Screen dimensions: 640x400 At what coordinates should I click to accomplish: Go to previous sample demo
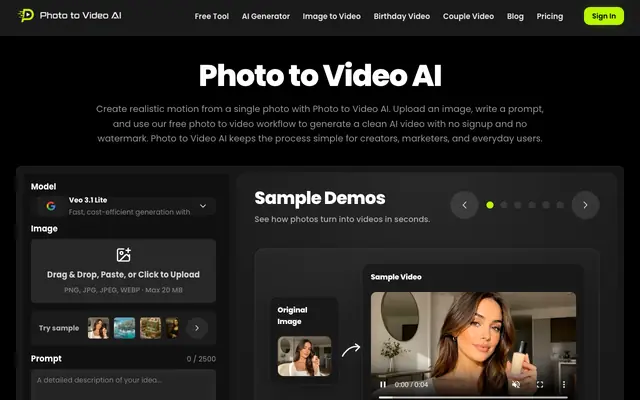464,205
